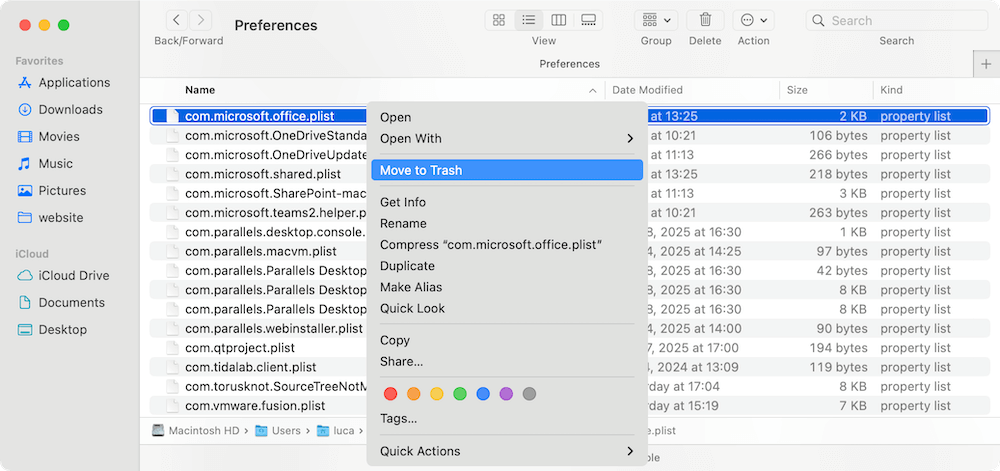Open the Action menu dropdown
This screenshot has width=1000, height=471.
click(754, 20)
